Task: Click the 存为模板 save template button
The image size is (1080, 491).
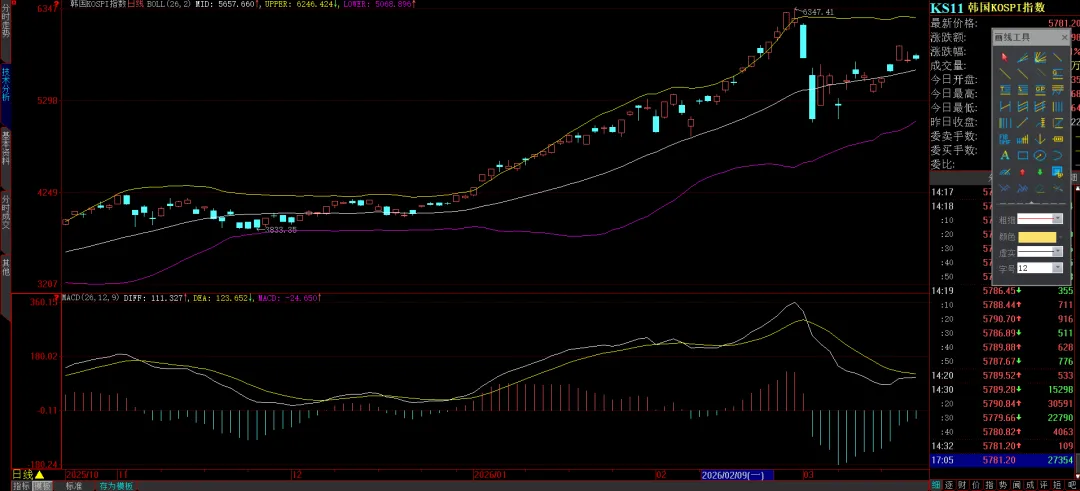Action: point(116,486)
